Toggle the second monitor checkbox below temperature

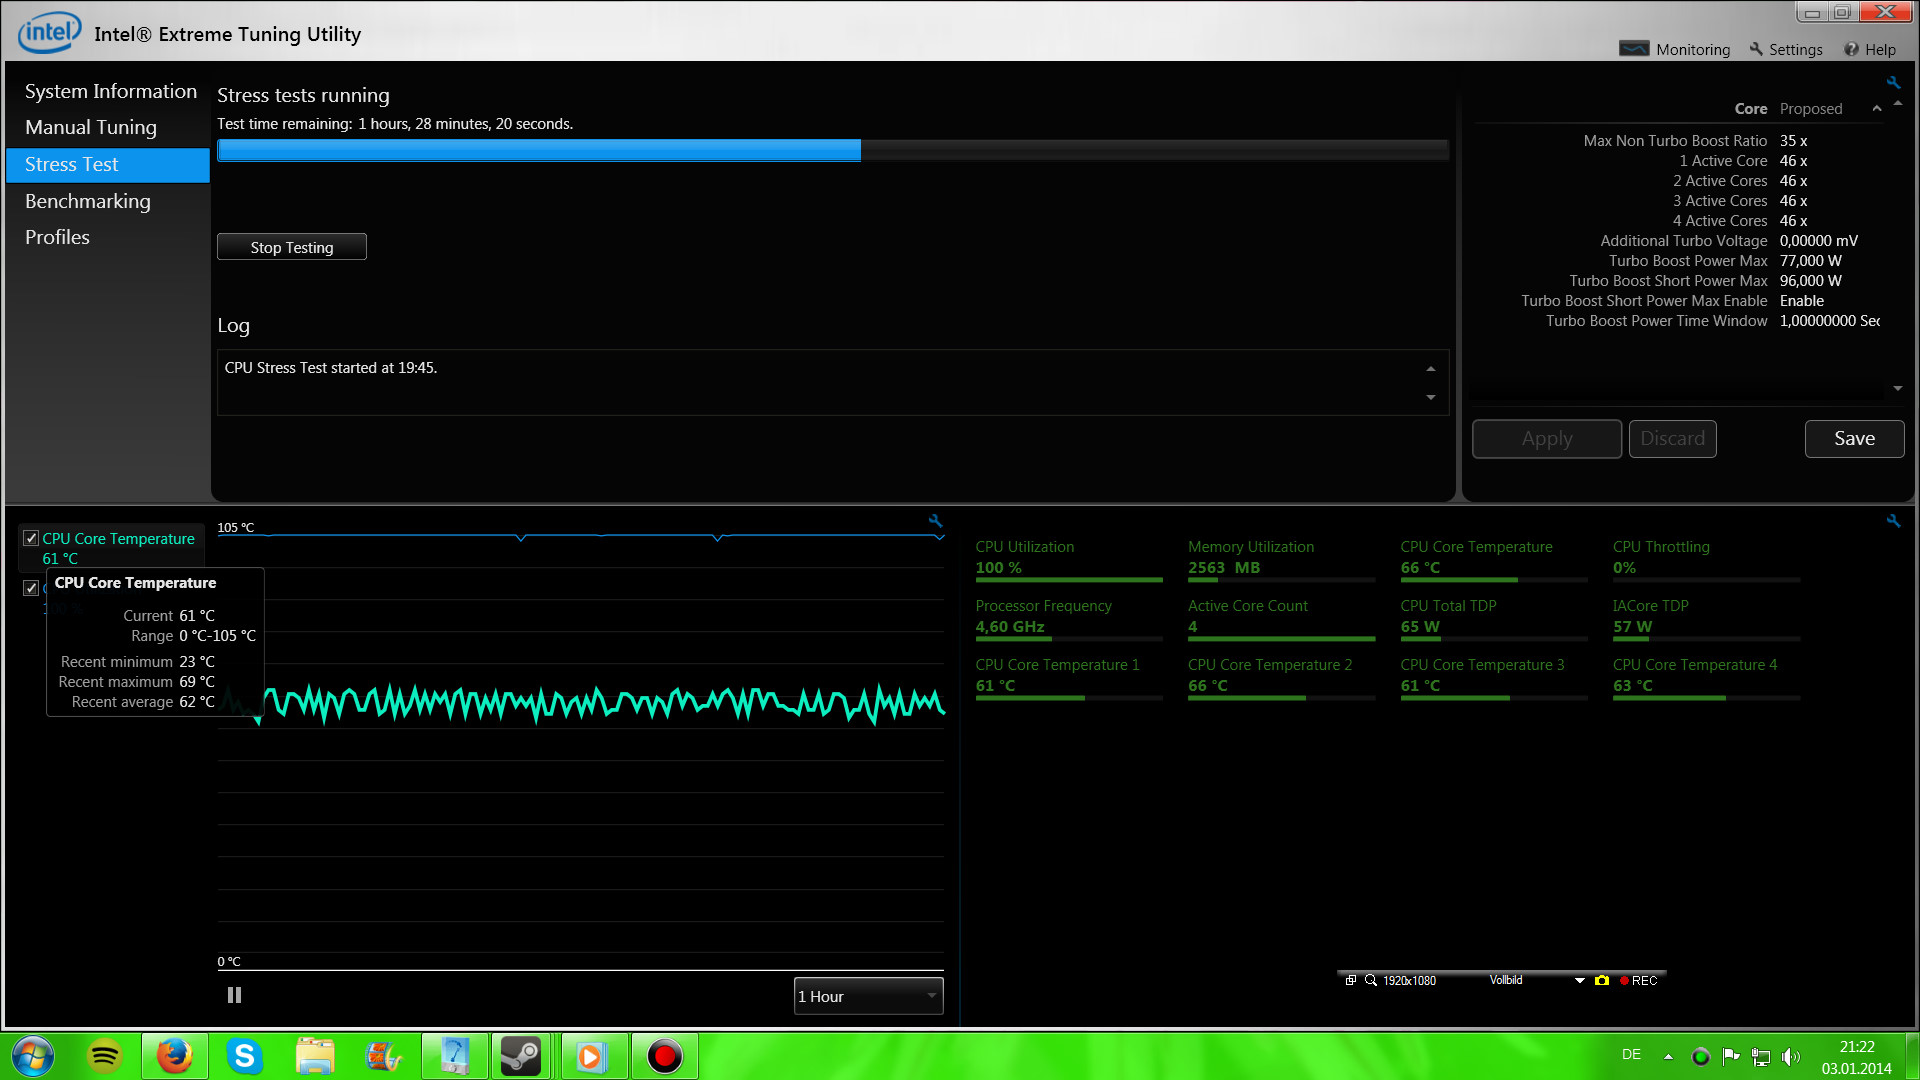31,588
